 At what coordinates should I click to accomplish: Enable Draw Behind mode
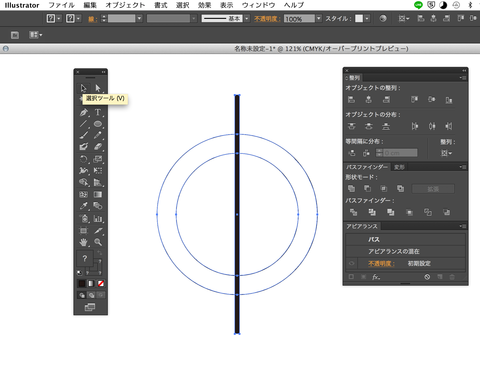tap(91, 295)
